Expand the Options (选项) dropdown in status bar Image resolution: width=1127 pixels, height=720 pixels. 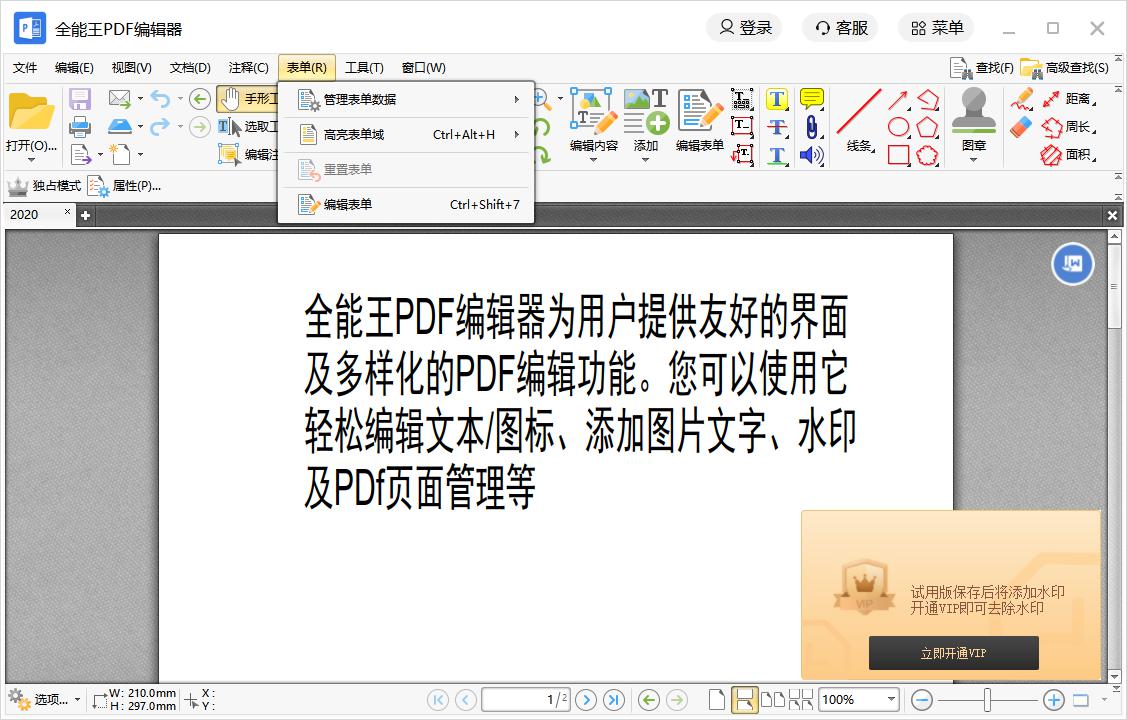(x=44, y=700)
